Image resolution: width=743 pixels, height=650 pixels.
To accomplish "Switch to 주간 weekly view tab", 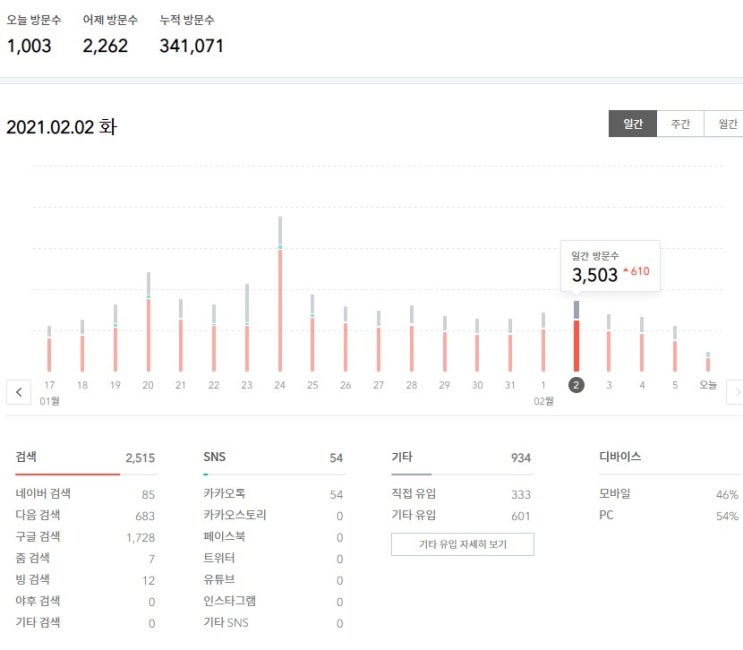I will tap(680, 124).
